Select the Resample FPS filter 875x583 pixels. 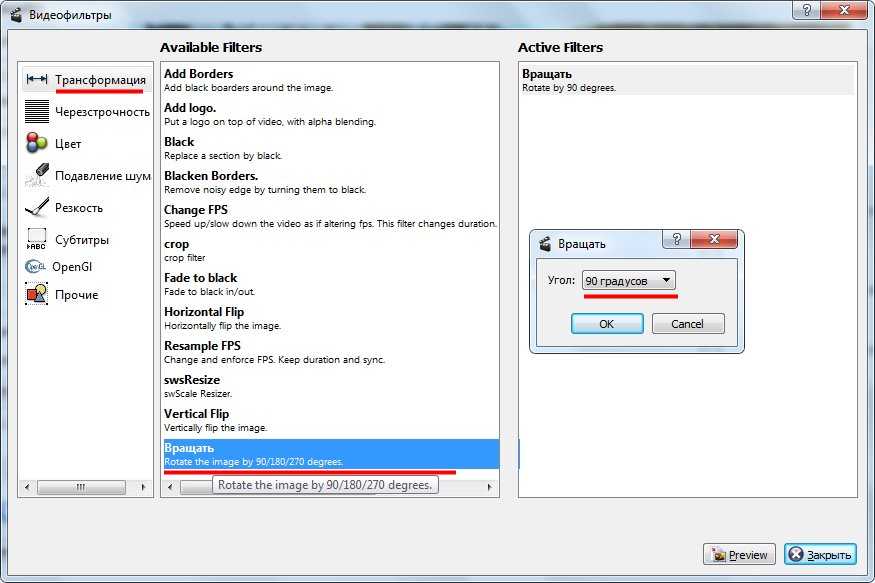point(330,352)
